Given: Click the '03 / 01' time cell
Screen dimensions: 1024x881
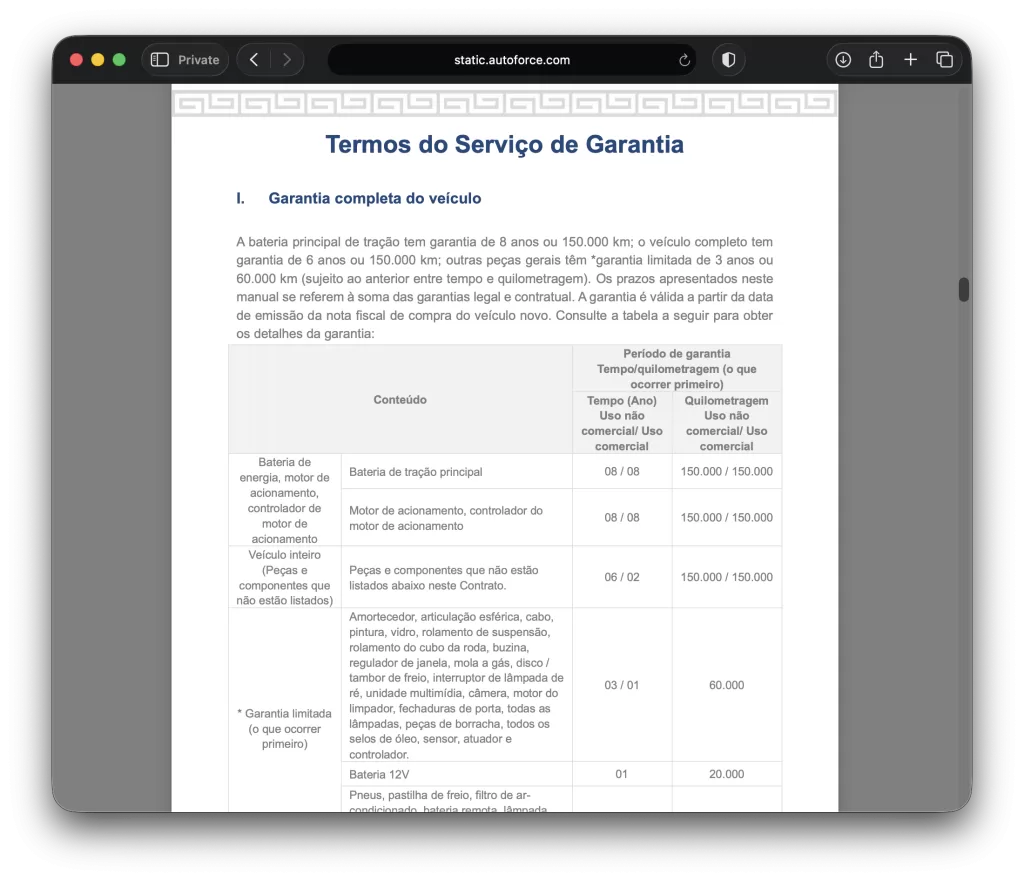Looking at the screenshot, I should tap(622, 685).
